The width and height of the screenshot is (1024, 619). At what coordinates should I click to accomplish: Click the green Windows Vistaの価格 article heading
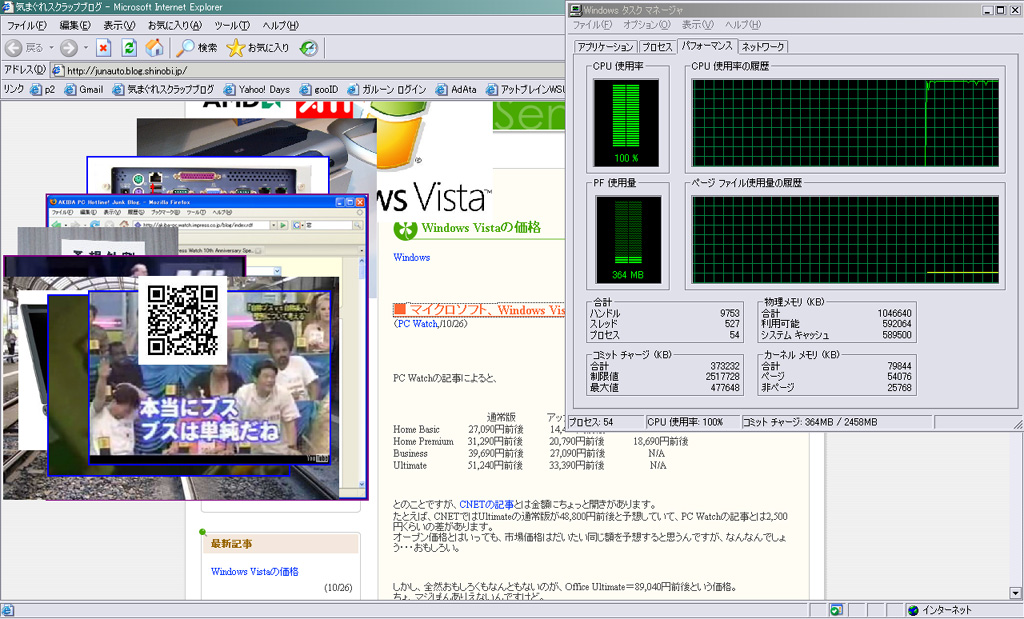click(481, 228)
